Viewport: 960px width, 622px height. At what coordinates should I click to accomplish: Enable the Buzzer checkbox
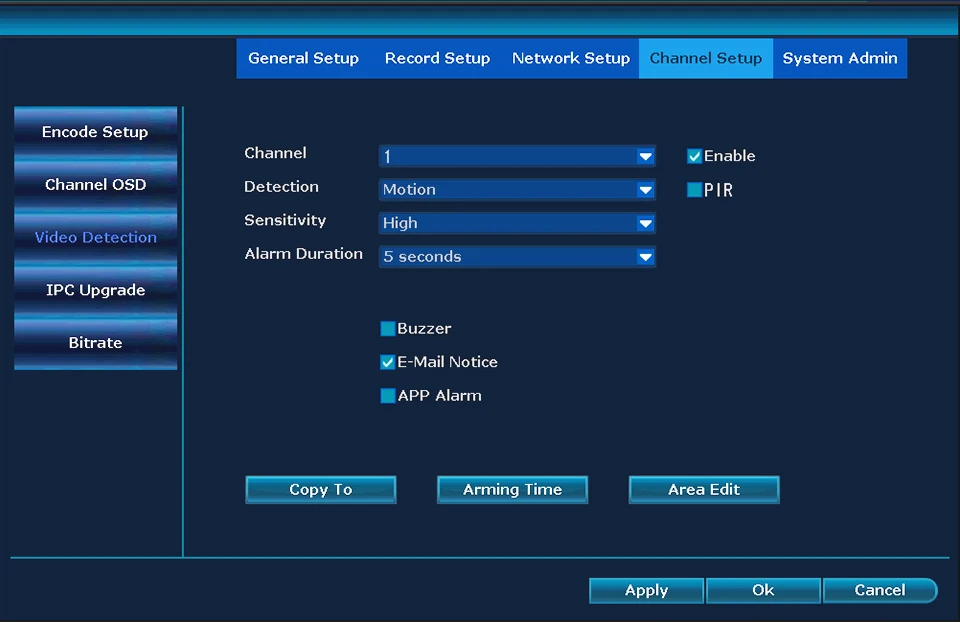388,329
